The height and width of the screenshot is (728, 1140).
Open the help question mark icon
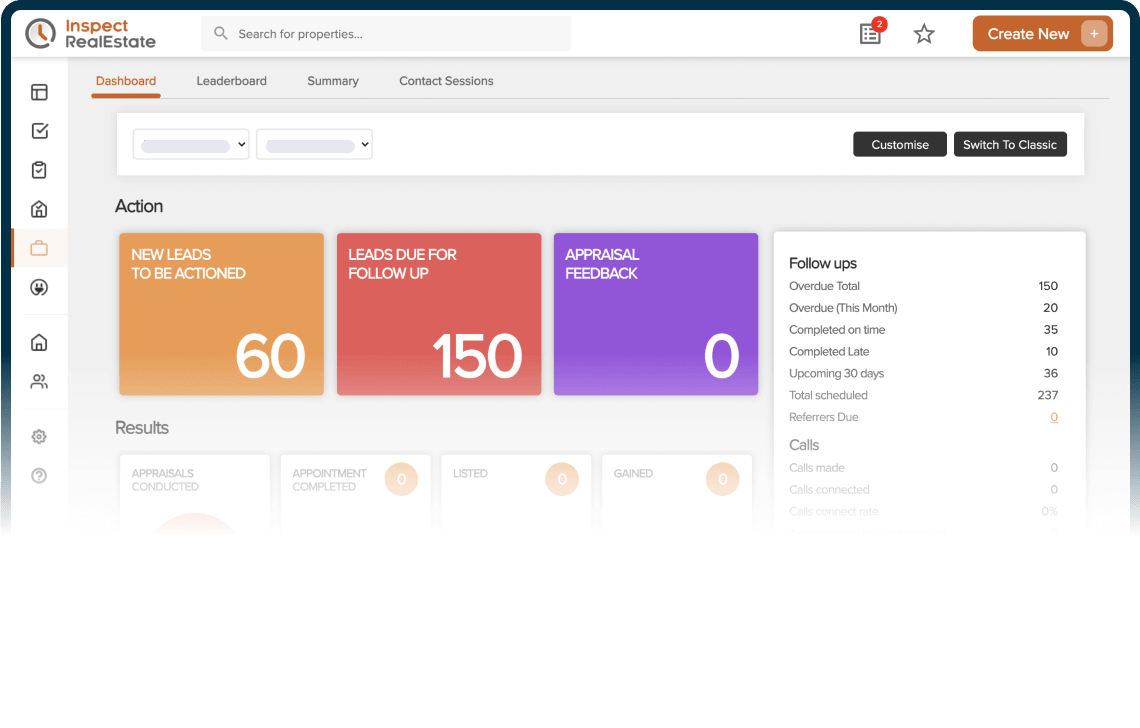39,476
